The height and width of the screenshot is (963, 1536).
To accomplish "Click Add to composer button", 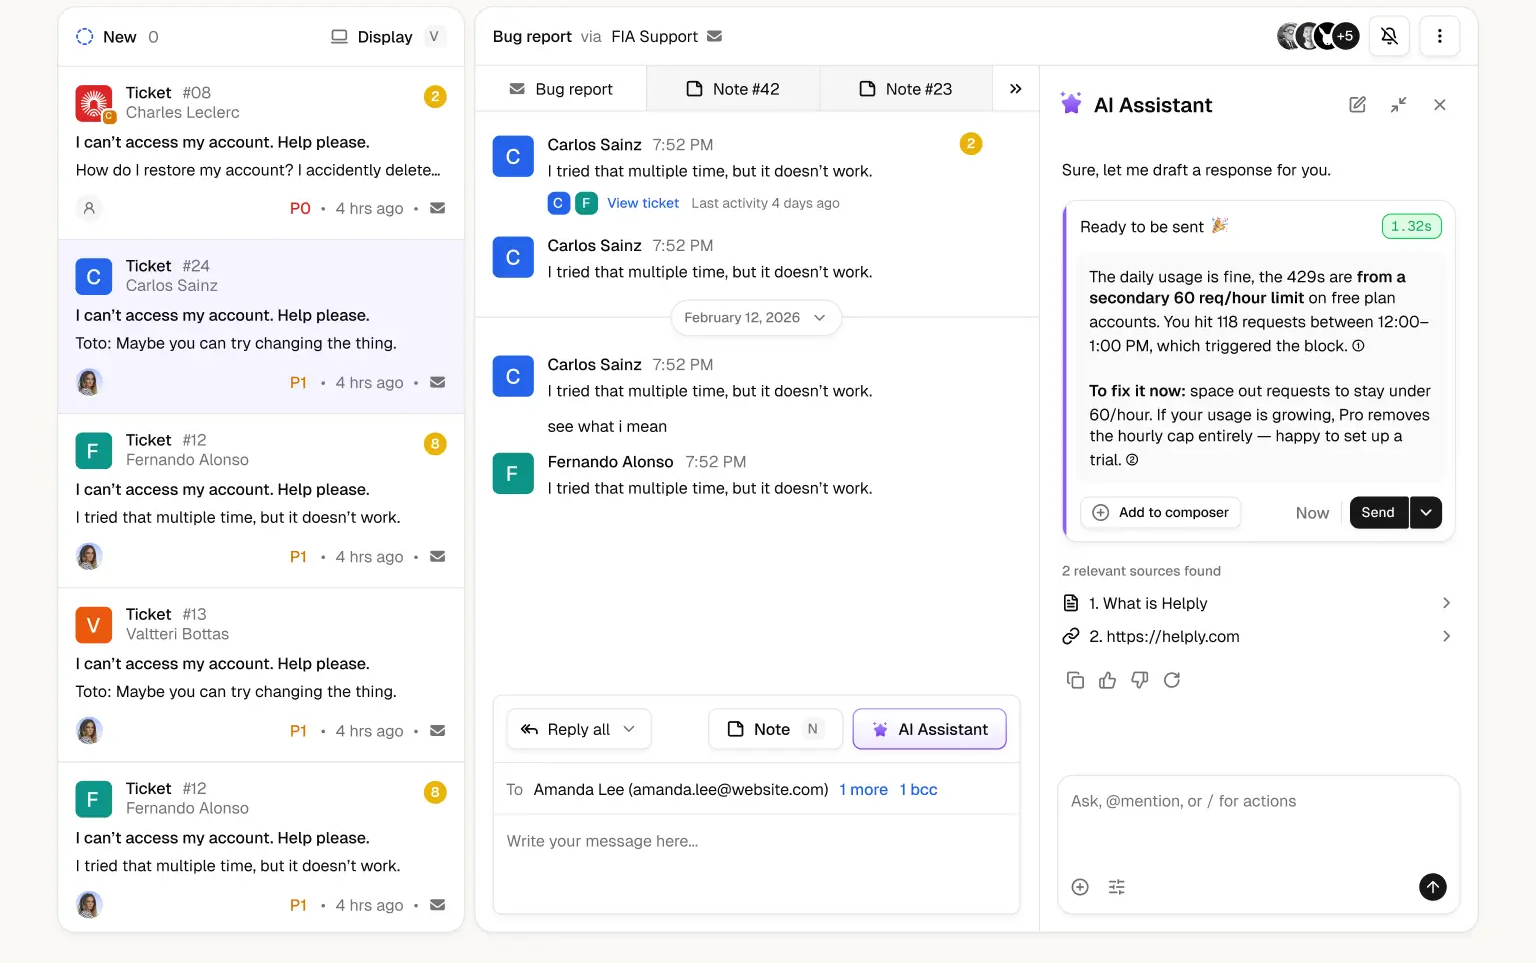I will click(1161, 512).
